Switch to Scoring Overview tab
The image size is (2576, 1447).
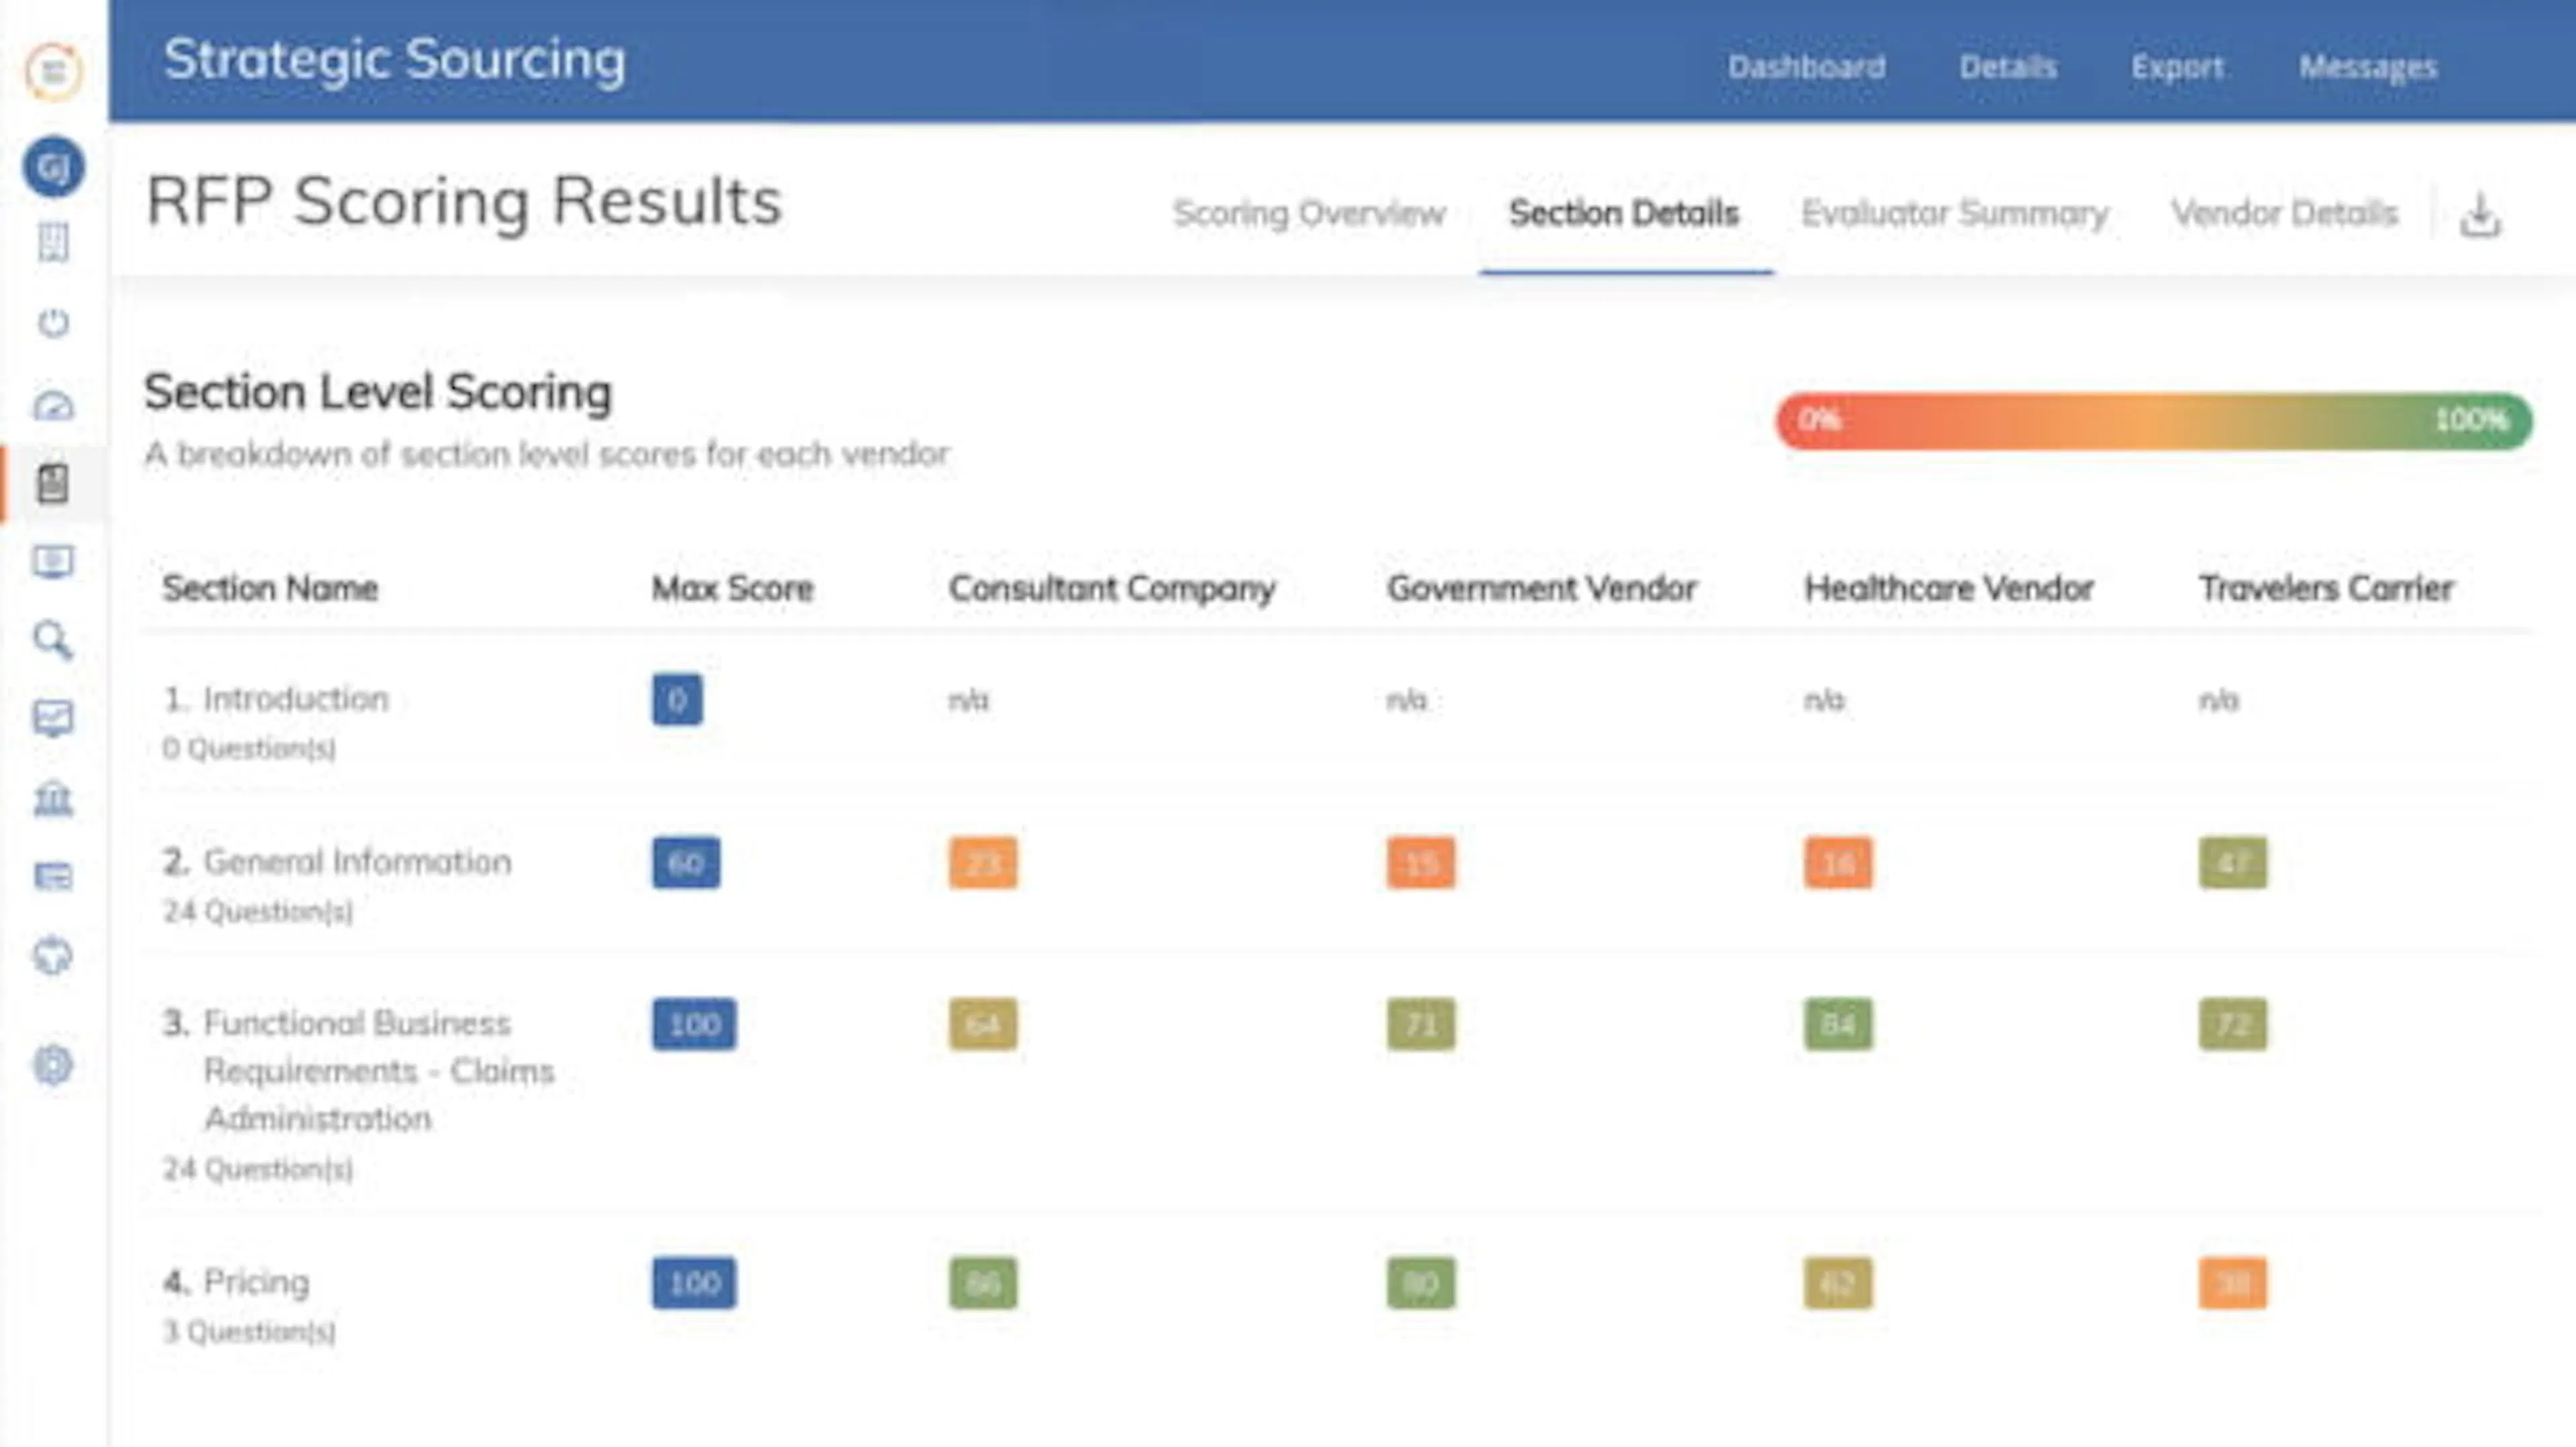(1309, 213)
